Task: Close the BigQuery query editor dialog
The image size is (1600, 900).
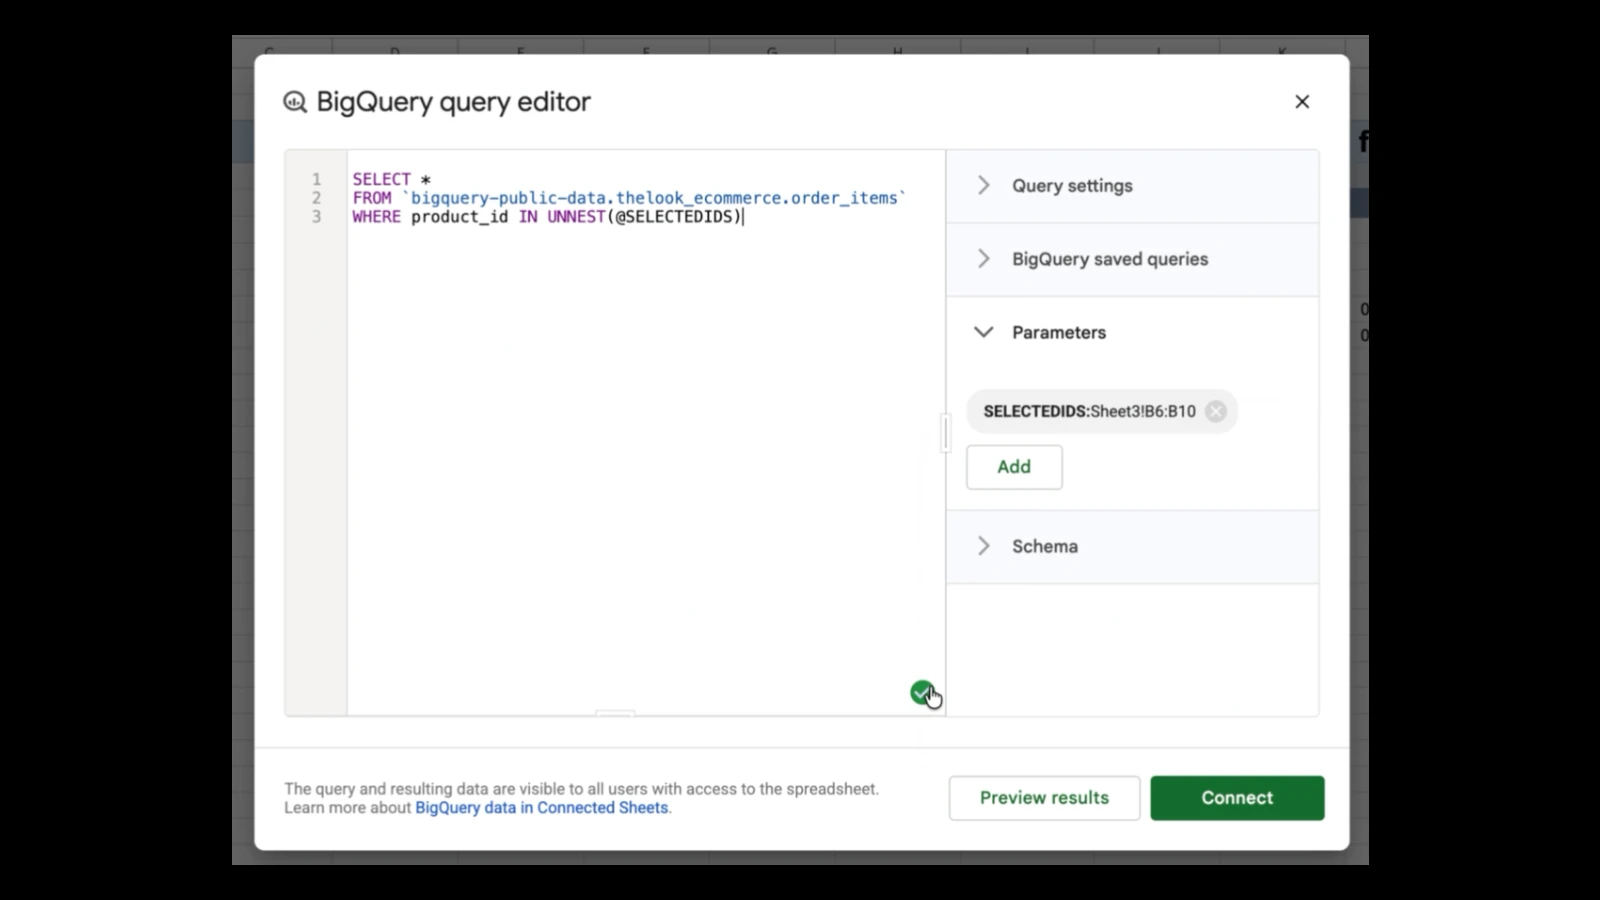Action: pos(1302,102)
